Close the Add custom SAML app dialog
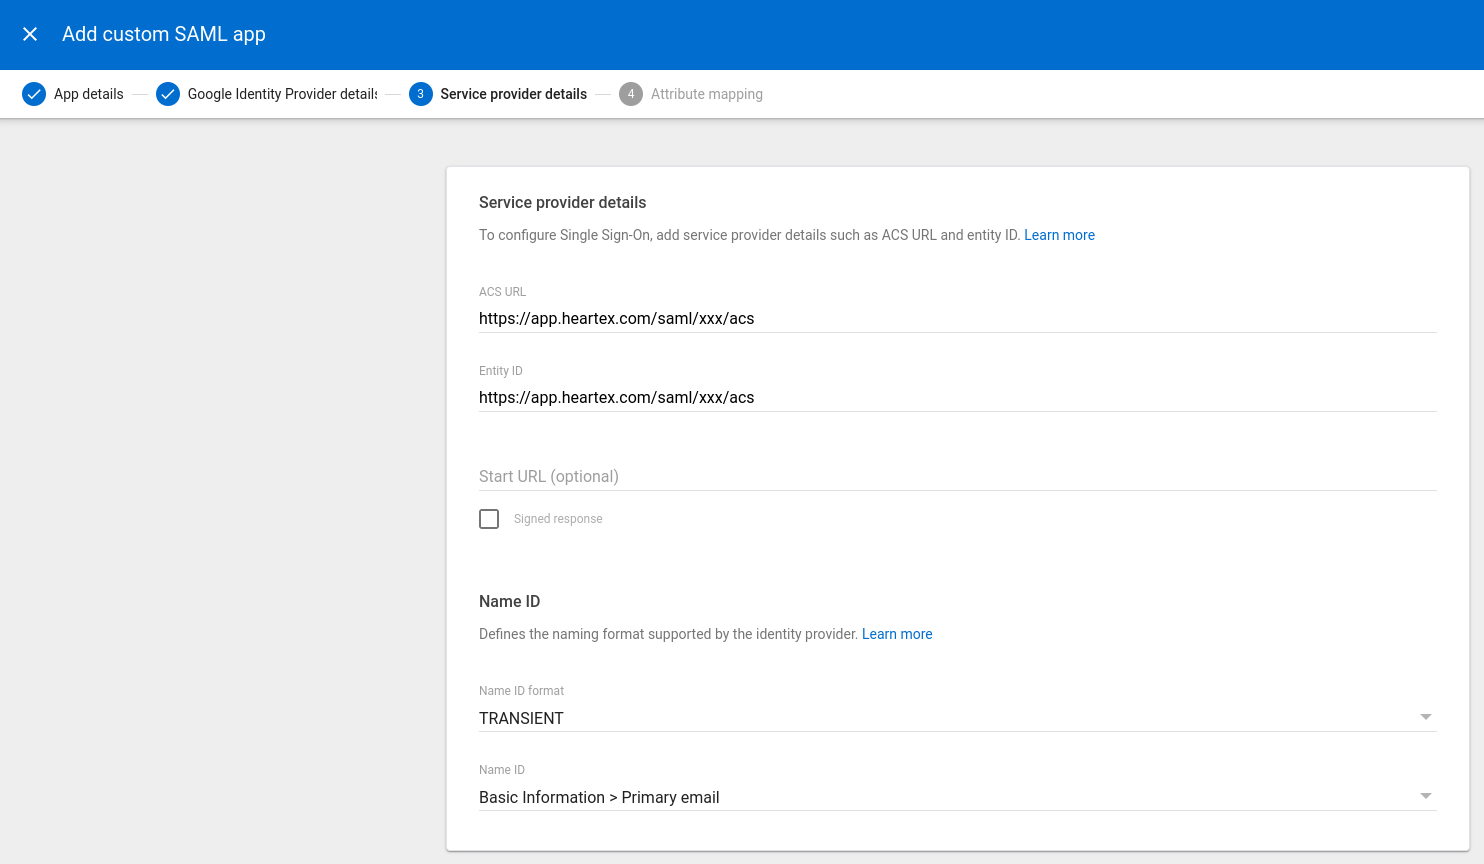The width and height of the screenshot is (1484, 864). (x=30, y=34)
